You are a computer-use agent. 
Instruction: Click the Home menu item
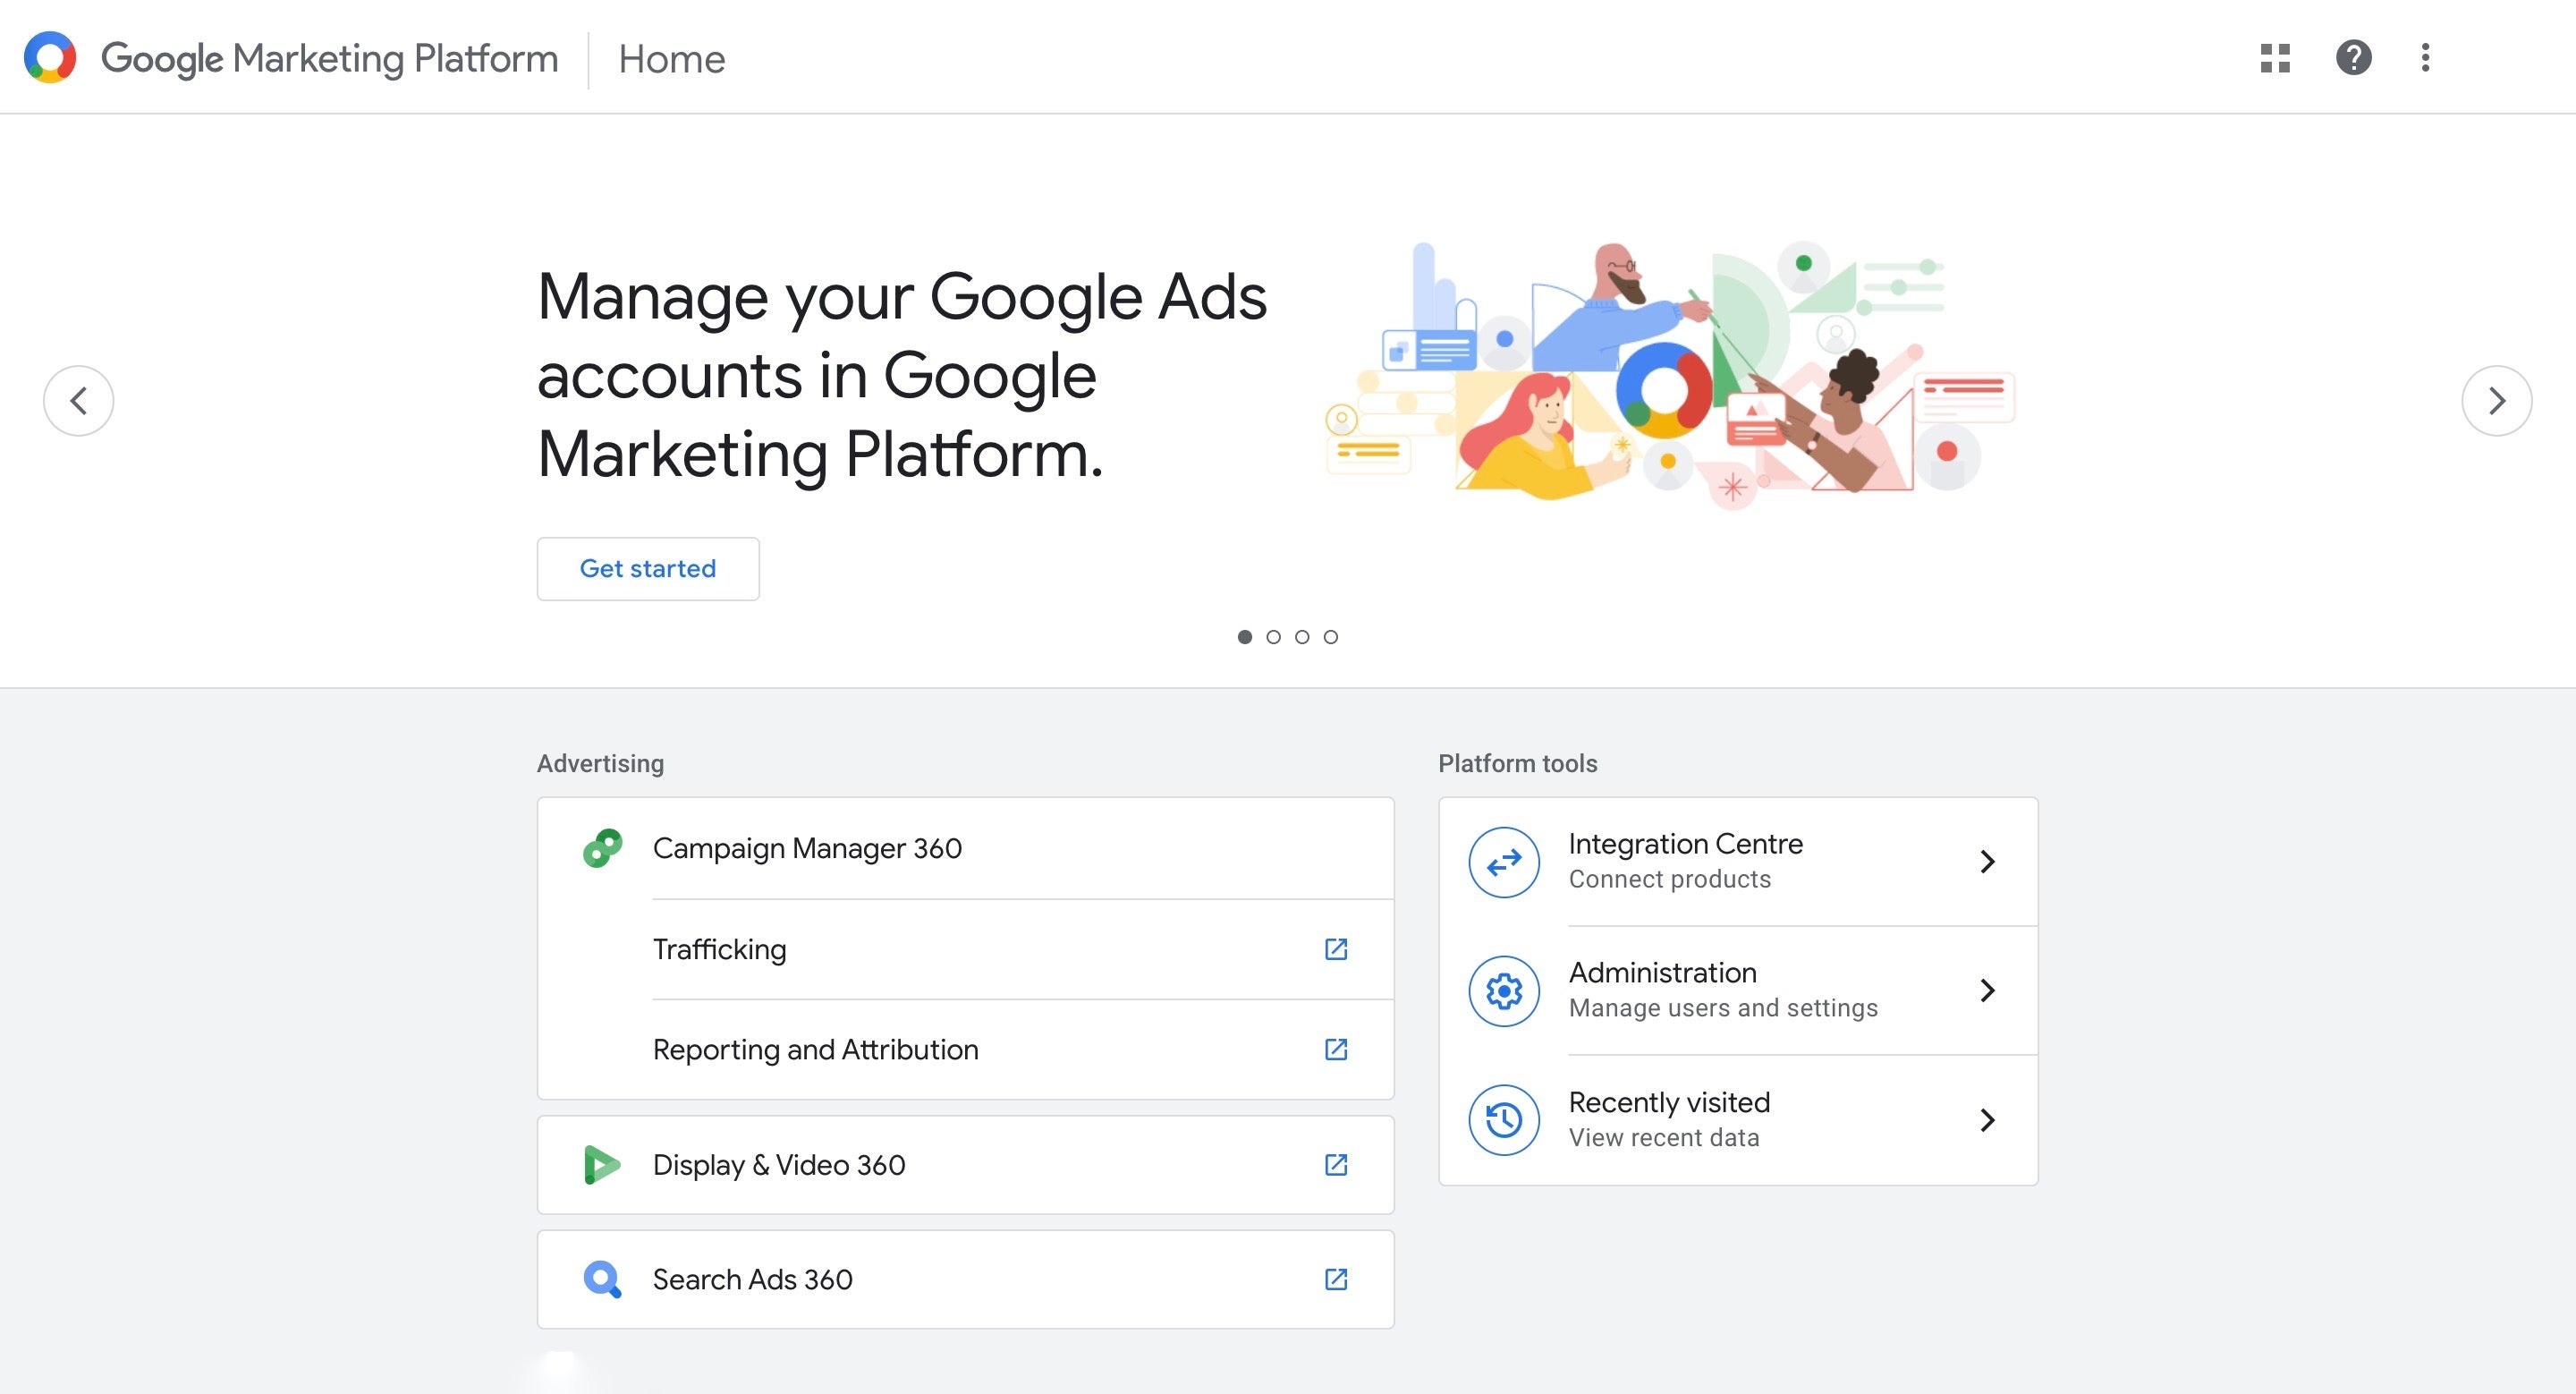(671, 59)
